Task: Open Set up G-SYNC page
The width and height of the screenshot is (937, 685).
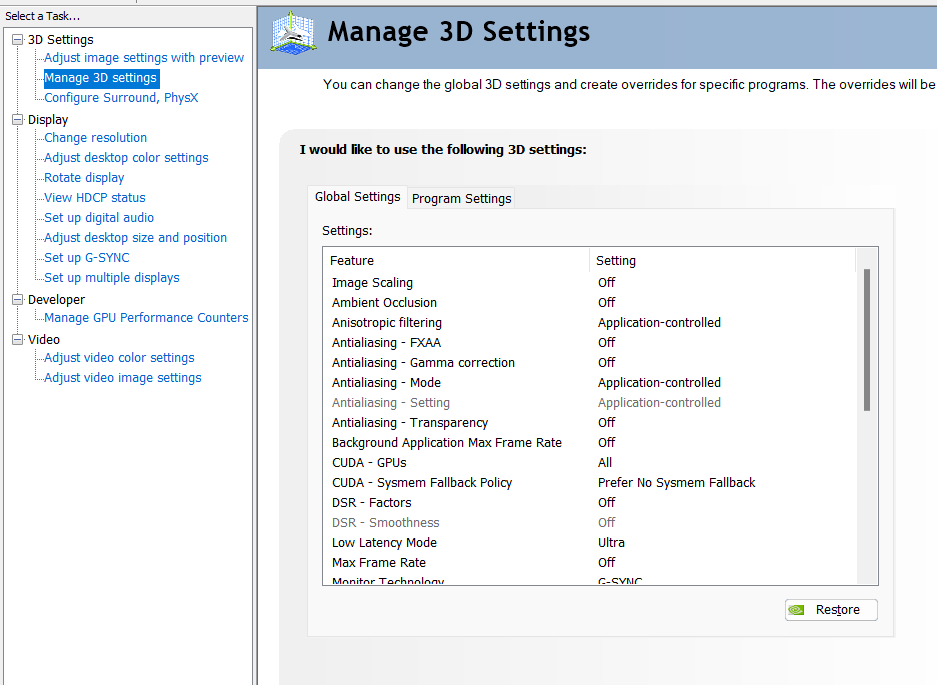Action: coord(87,258)
